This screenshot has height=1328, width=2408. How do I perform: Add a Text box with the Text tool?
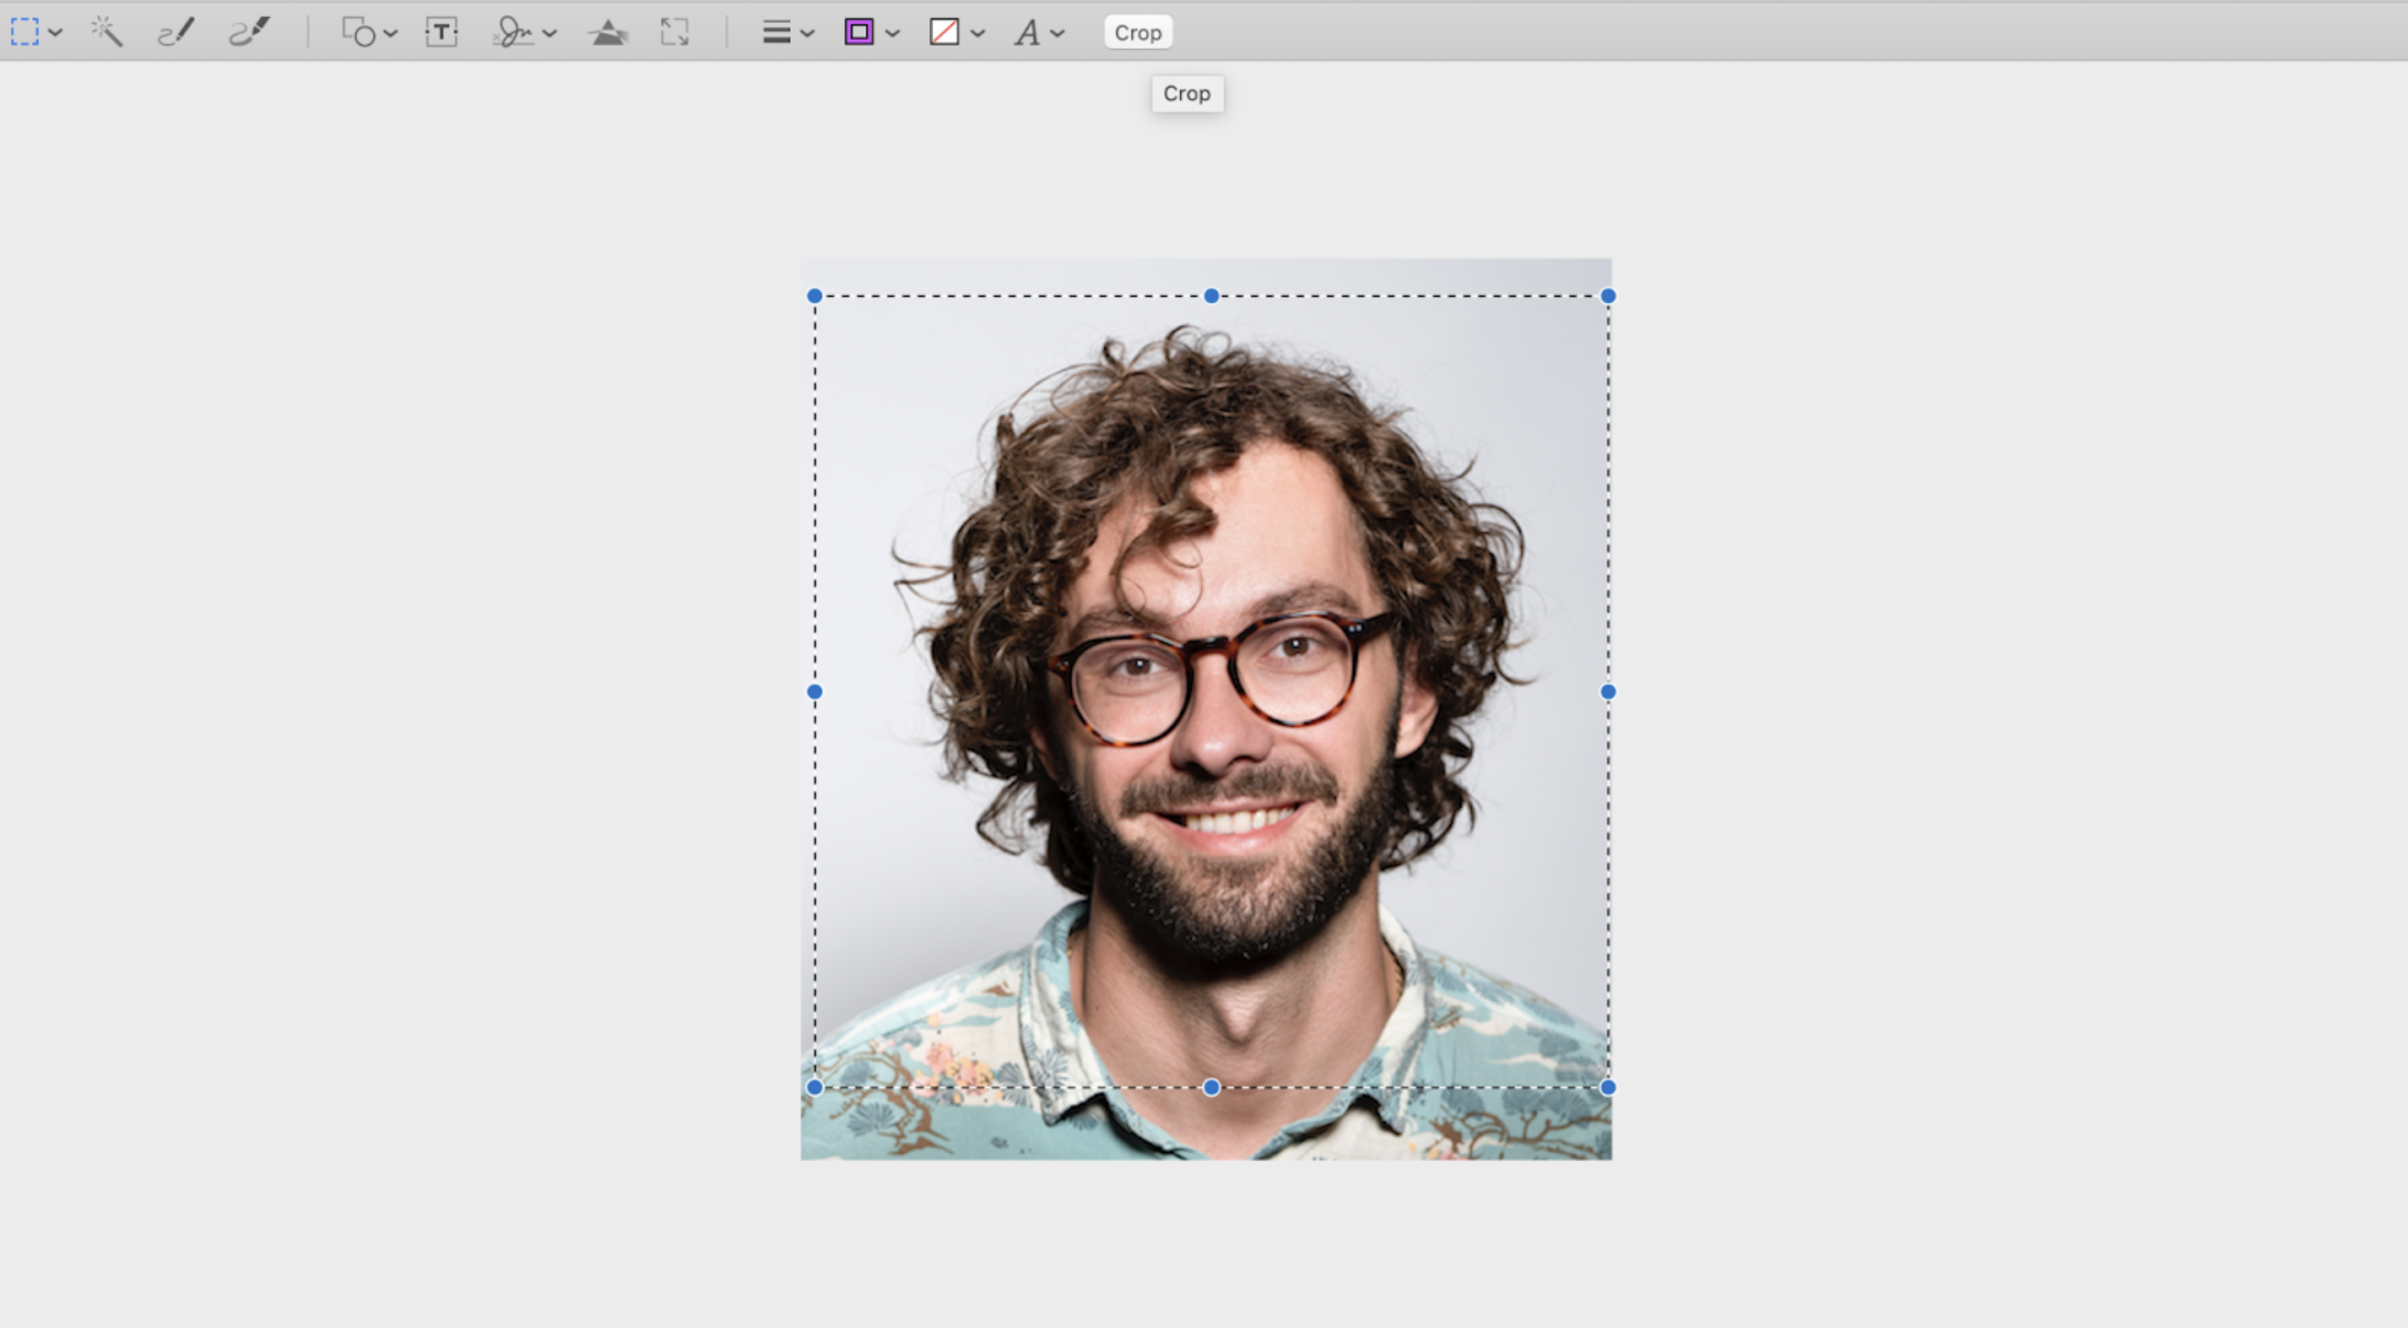(441, 32)
